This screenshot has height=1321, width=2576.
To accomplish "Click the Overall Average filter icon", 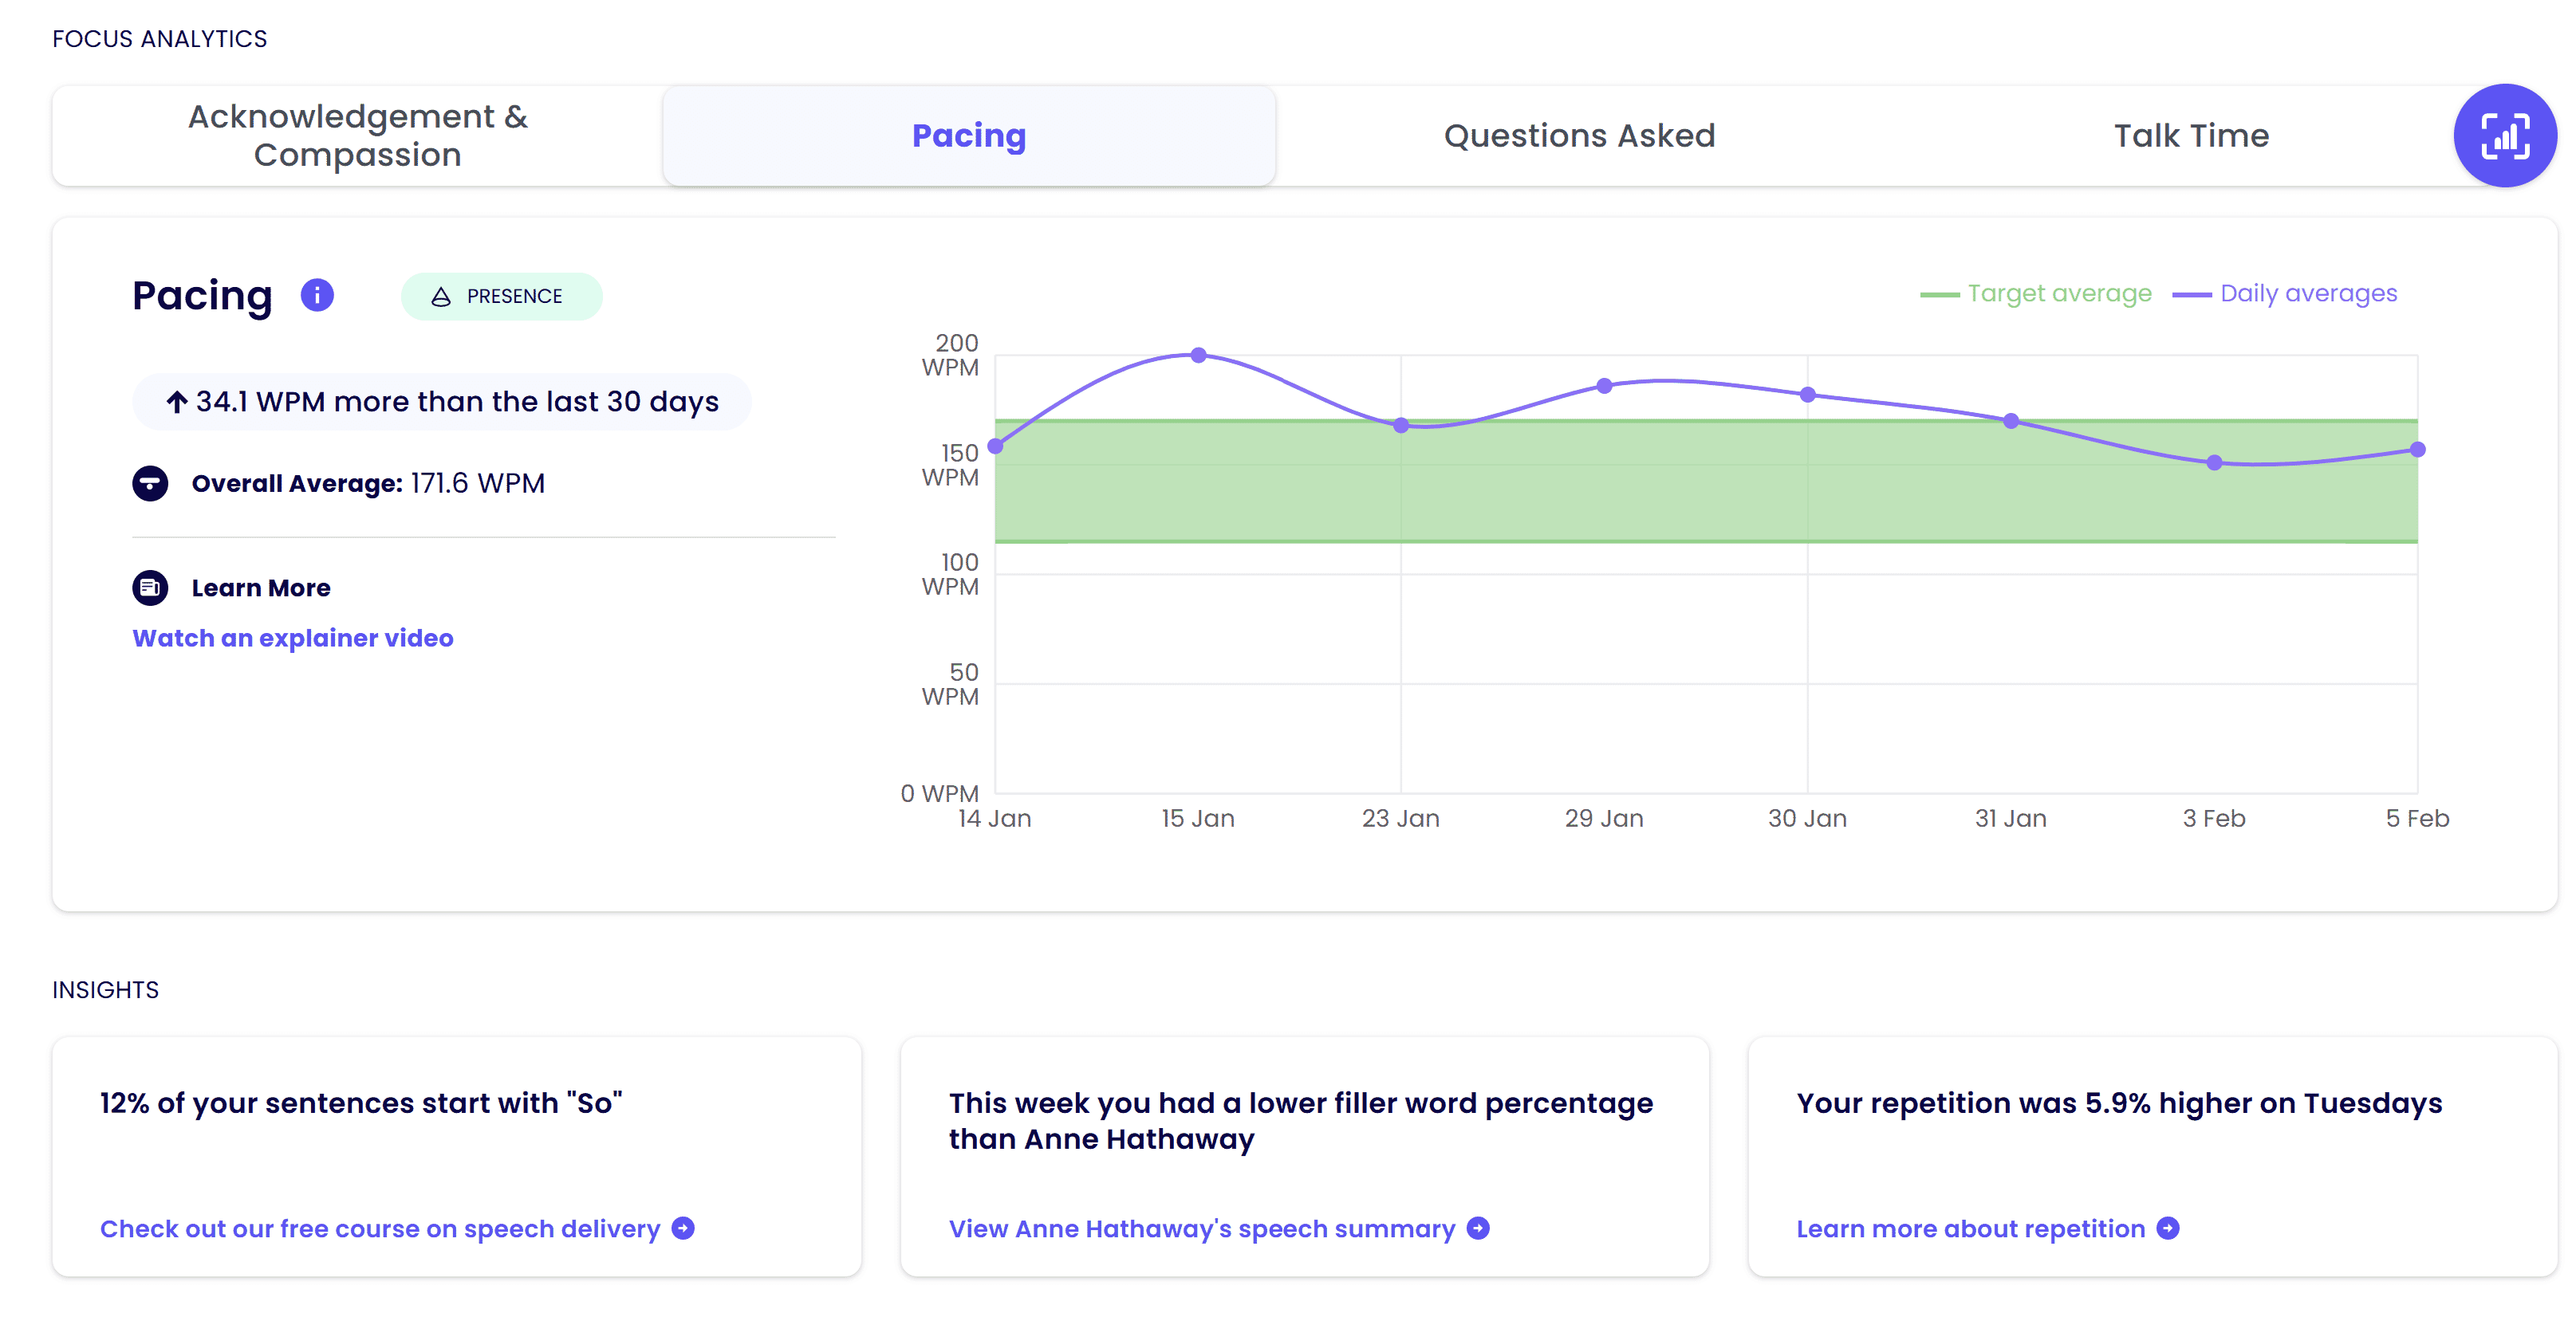I will pos(150,483).
